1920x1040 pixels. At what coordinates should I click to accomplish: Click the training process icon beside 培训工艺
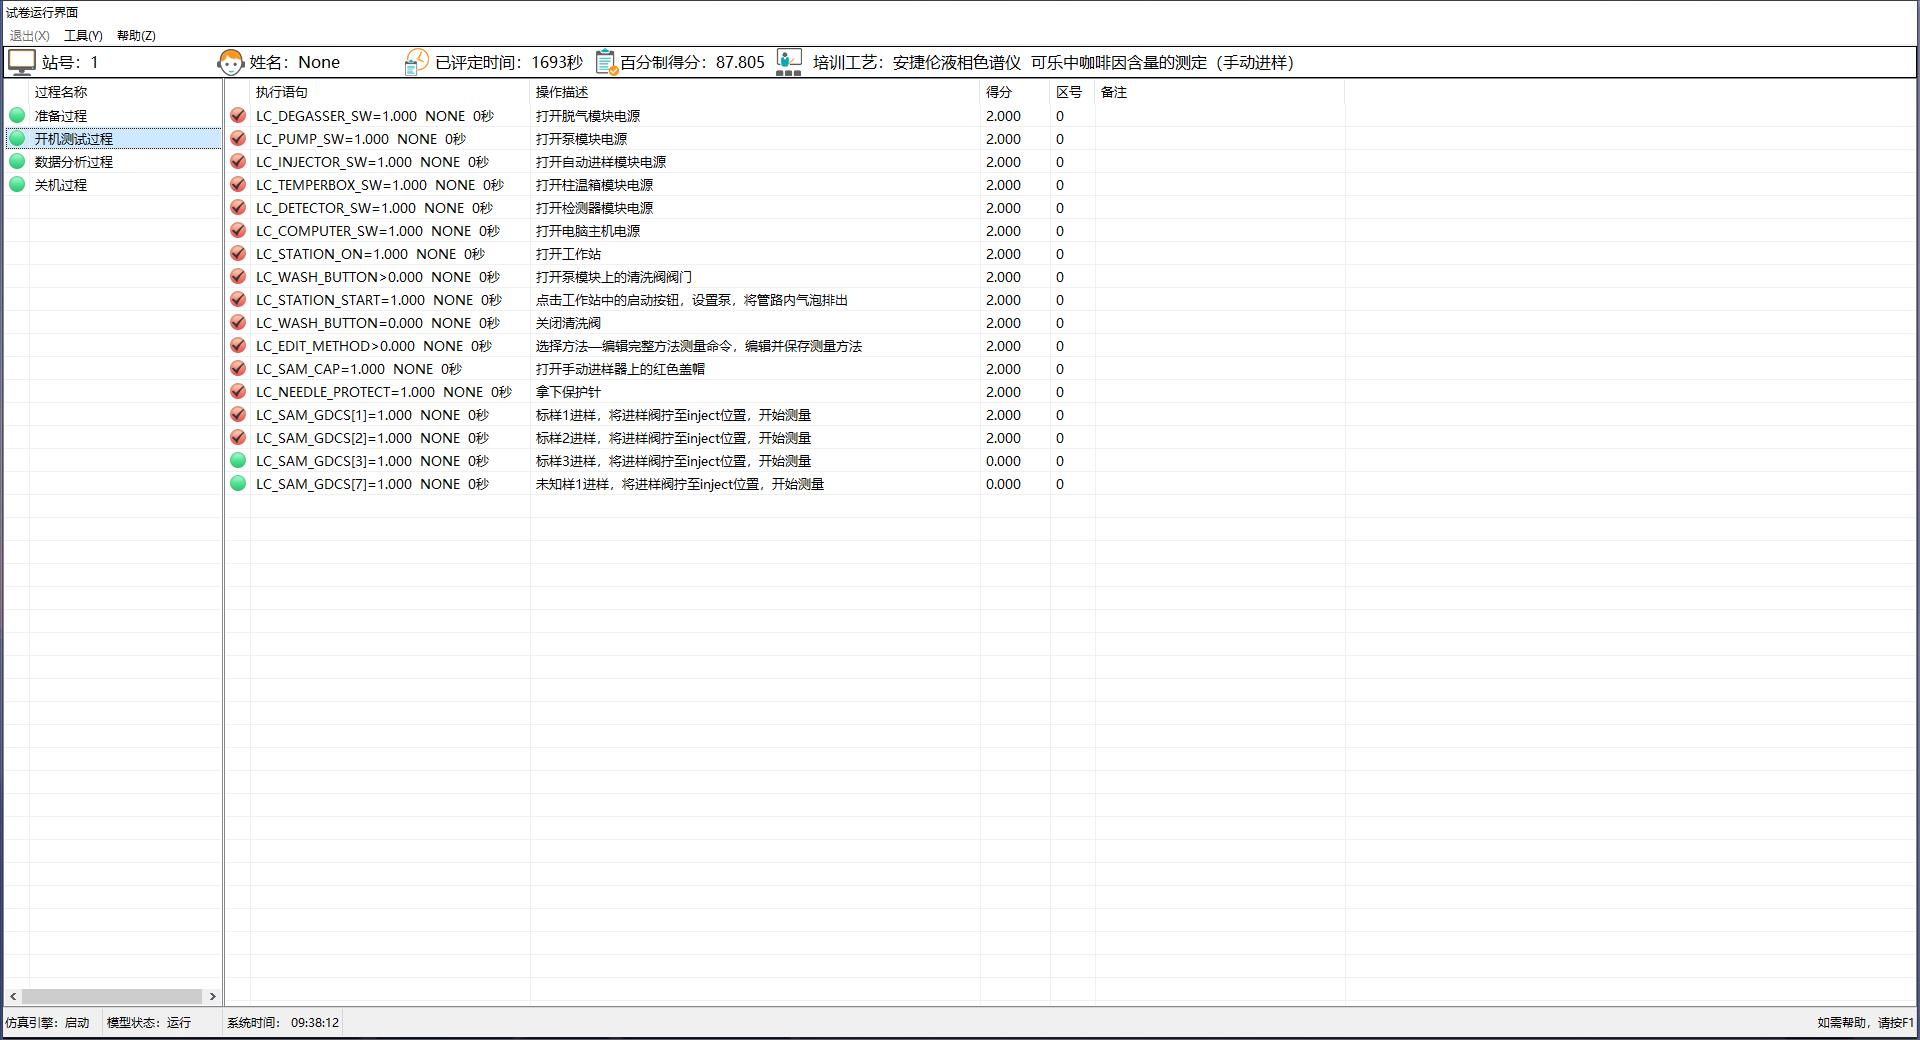789,62
